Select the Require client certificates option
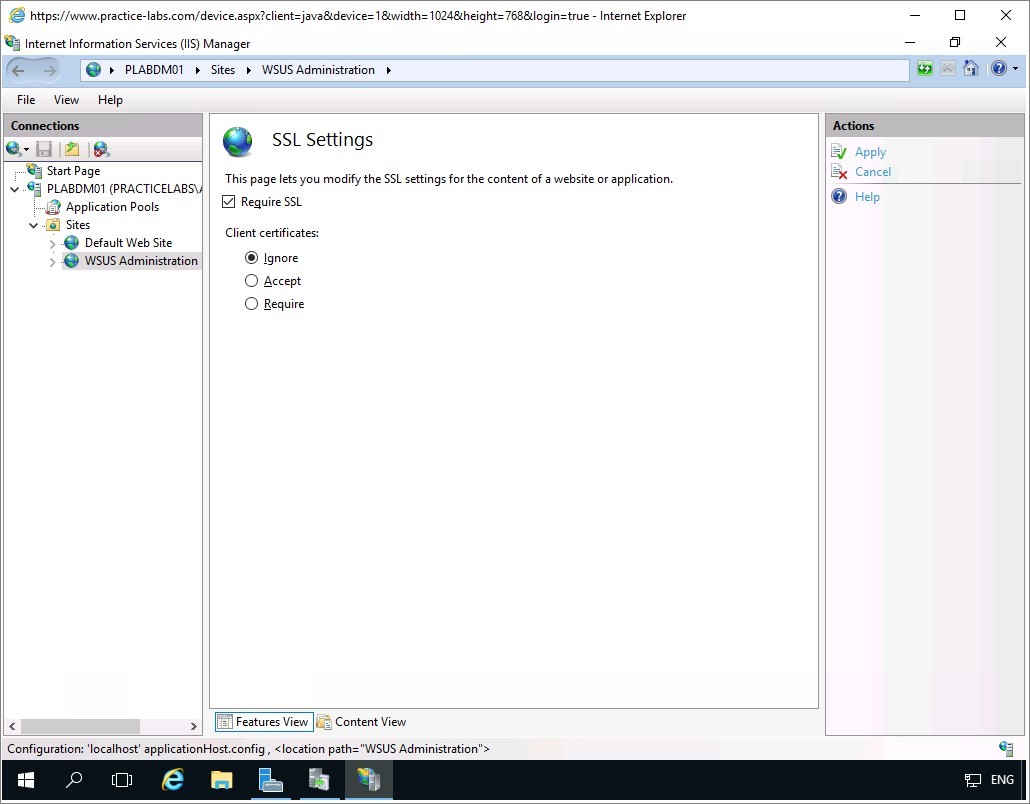 (252, 304)
